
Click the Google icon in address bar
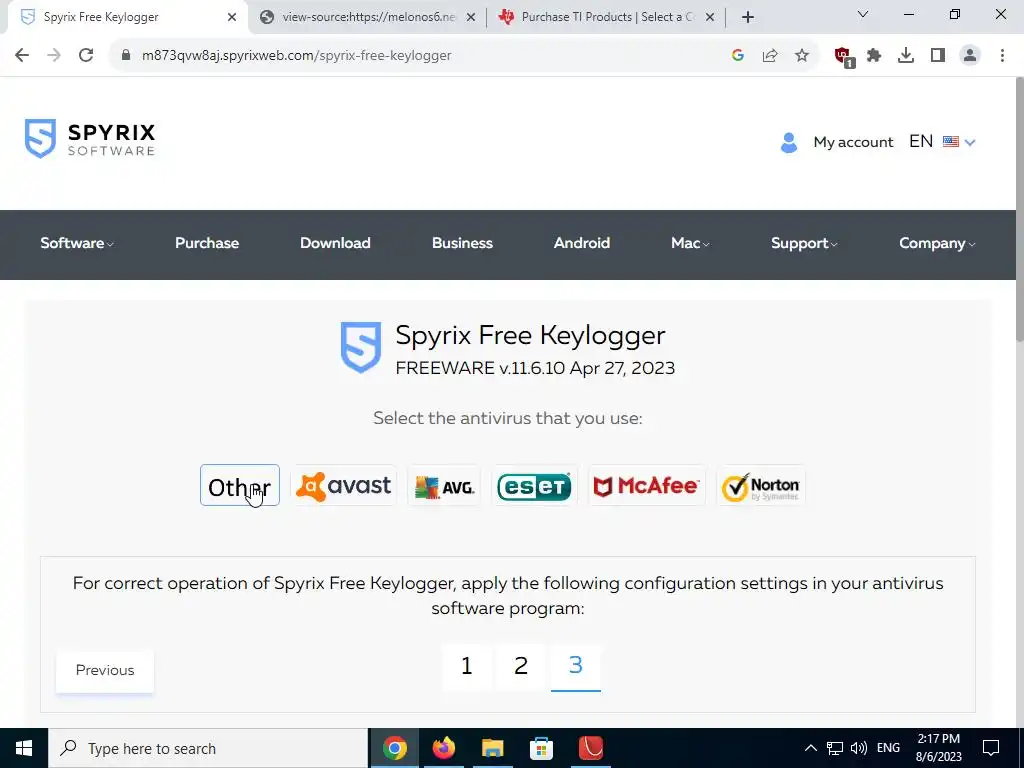pos(738,56)
